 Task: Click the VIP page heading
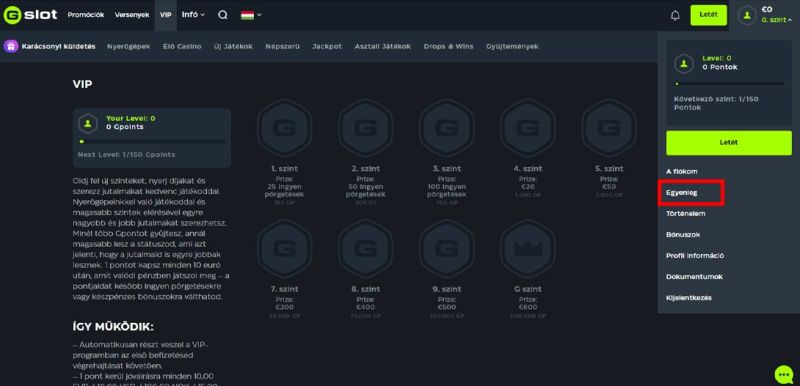point(82,84)
